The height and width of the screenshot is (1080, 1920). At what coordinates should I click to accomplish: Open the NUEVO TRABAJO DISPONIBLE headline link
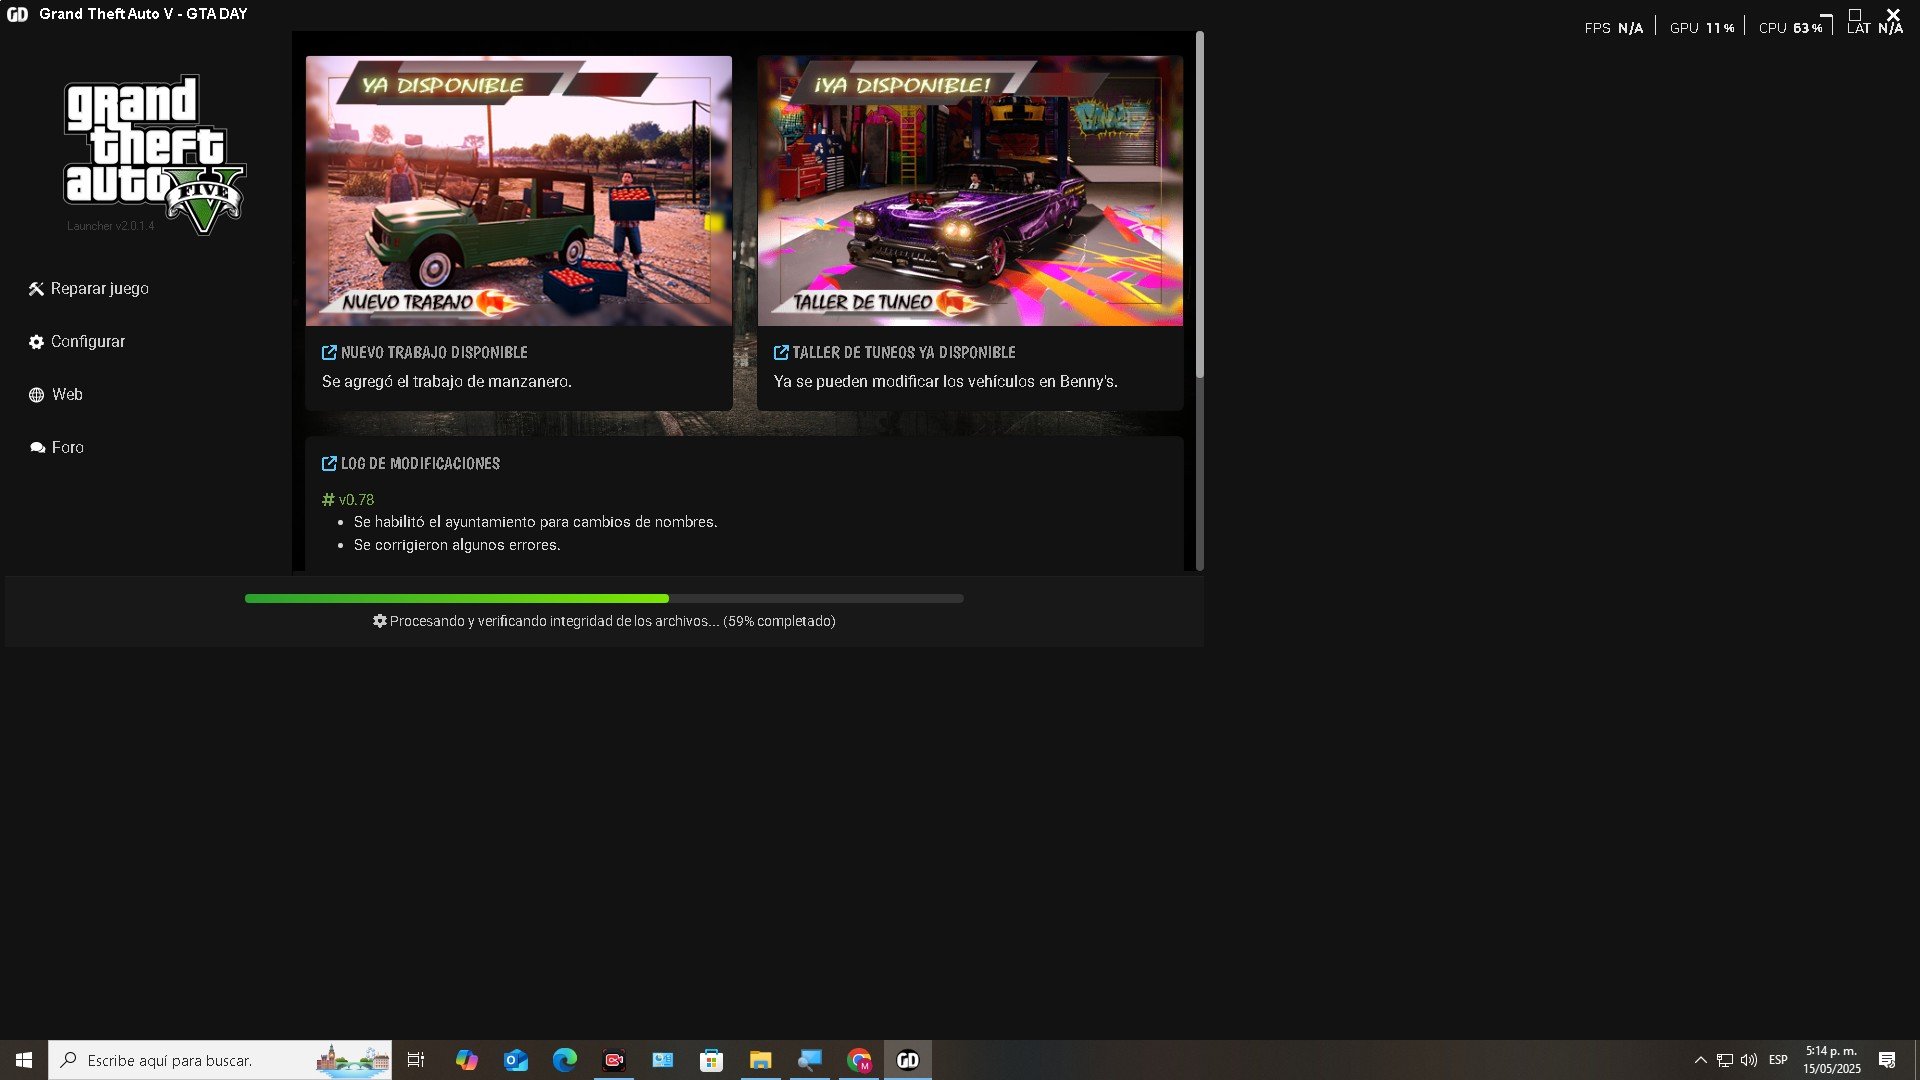pos(434,353)
